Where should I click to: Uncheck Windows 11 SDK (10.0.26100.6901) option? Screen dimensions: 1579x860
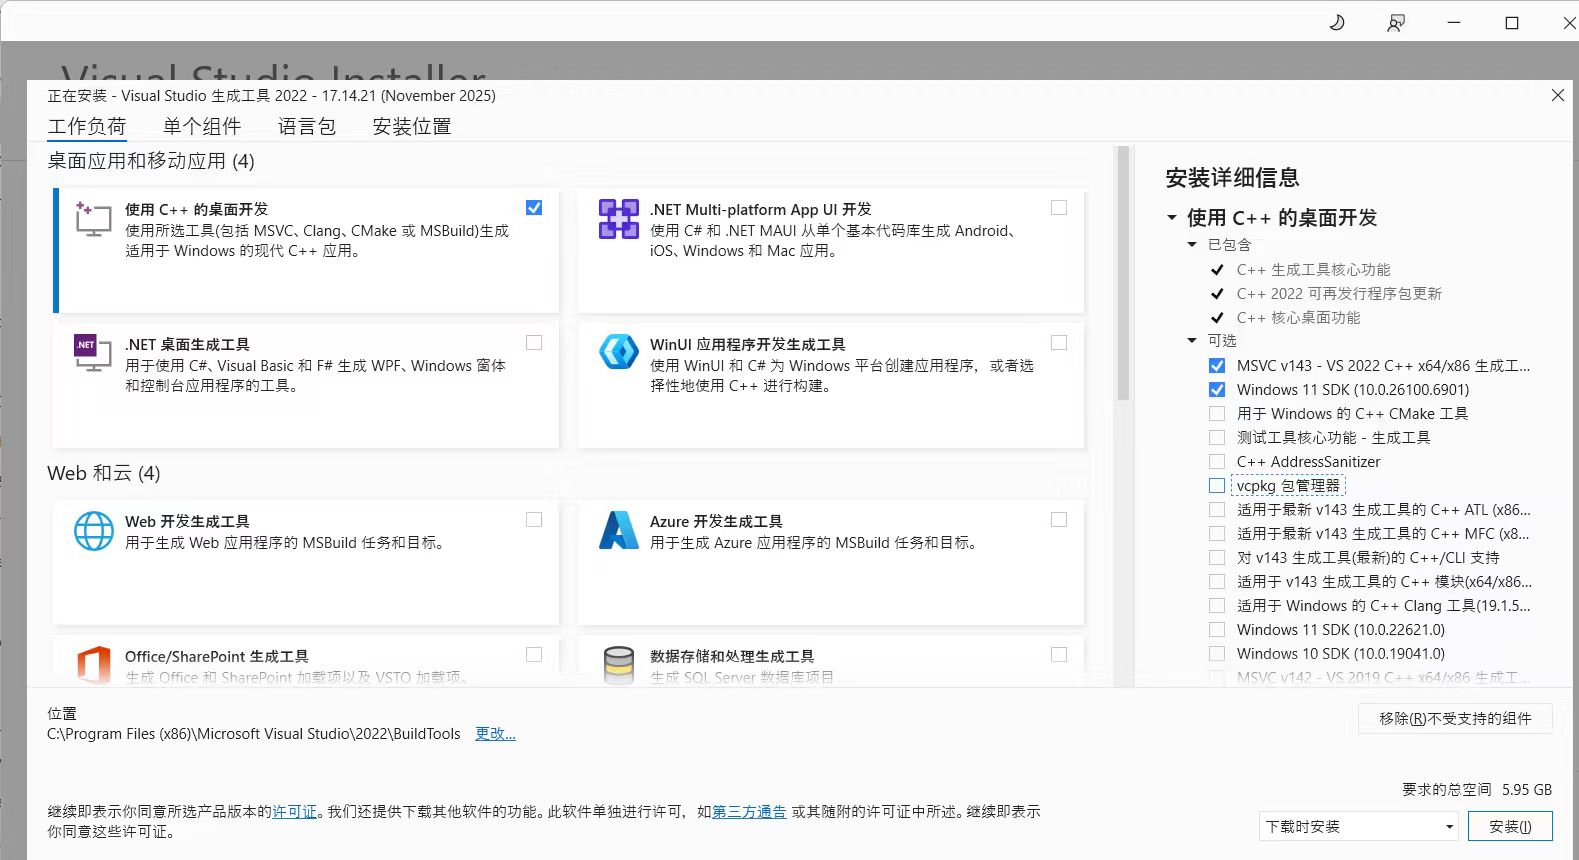1217,390
